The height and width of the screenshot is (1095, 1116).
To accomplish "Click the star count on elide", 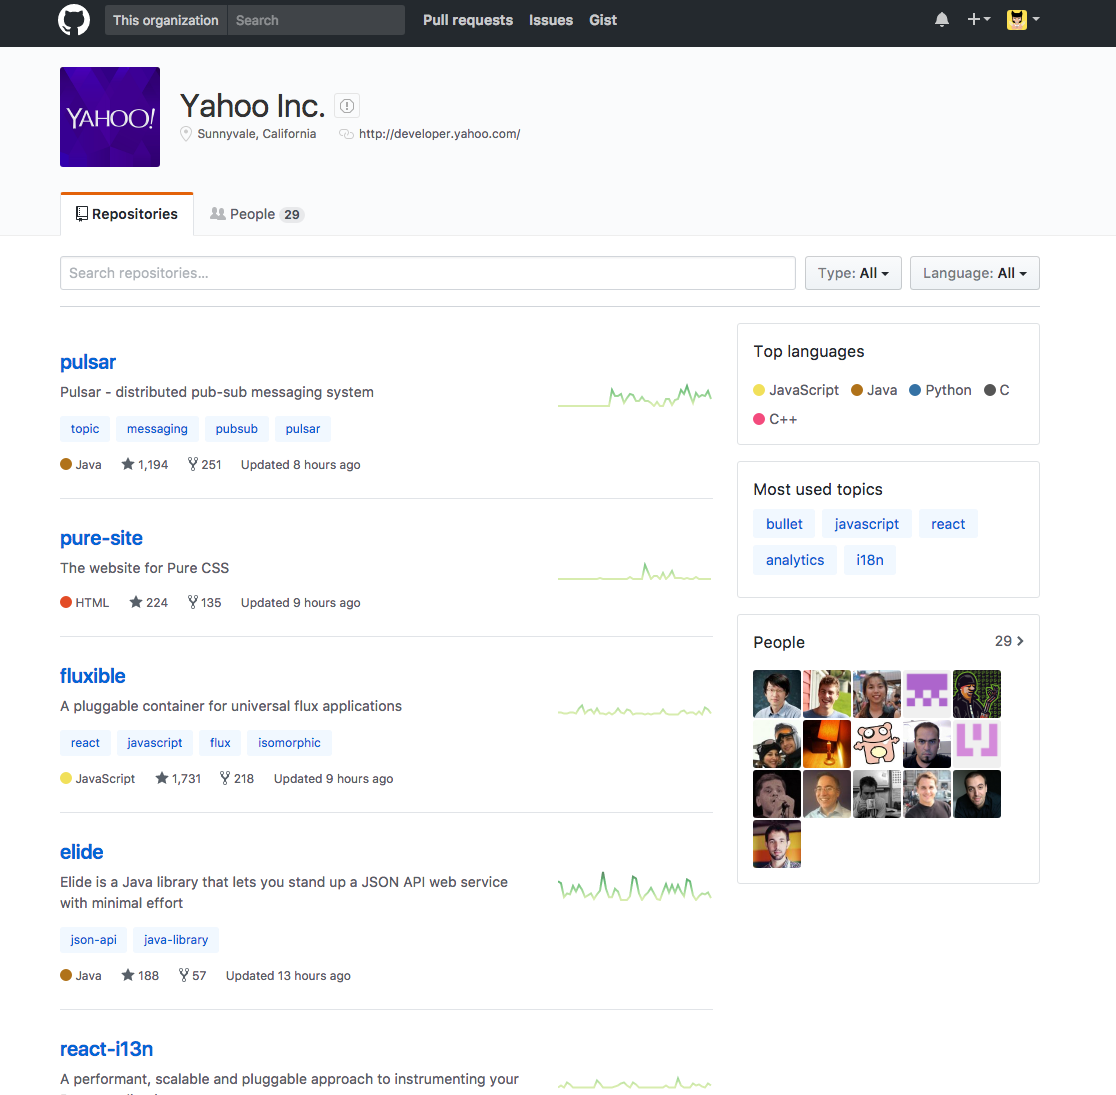I will point(140,975).
